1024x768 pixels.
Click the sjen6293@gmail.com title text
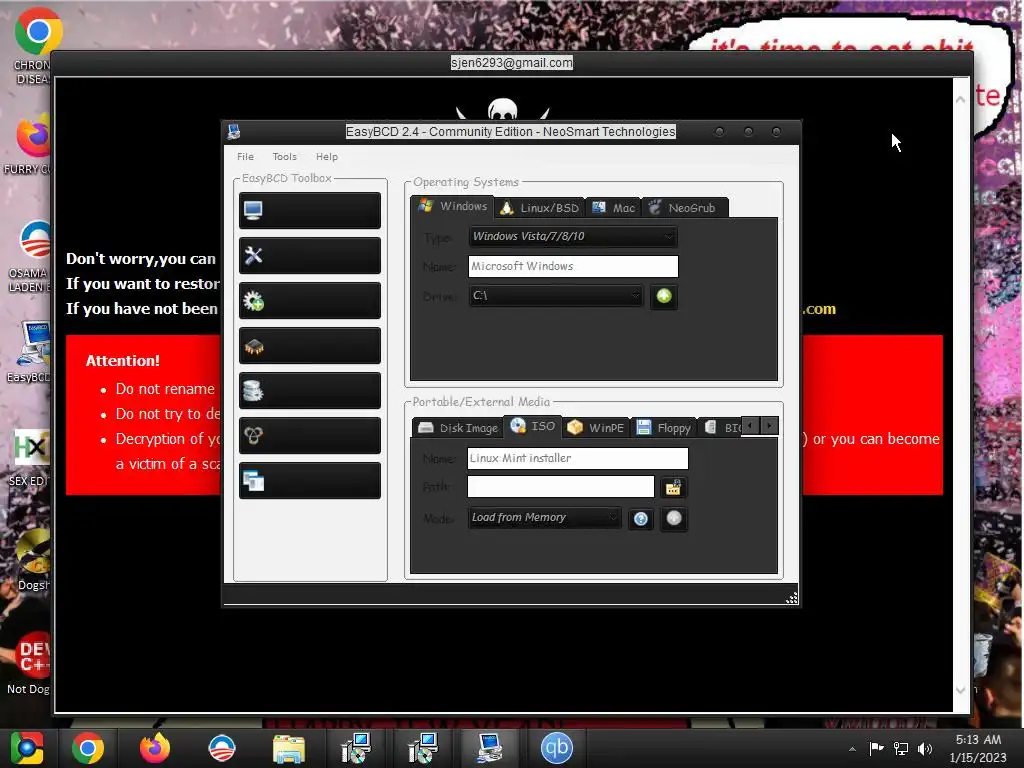point(512,63)
